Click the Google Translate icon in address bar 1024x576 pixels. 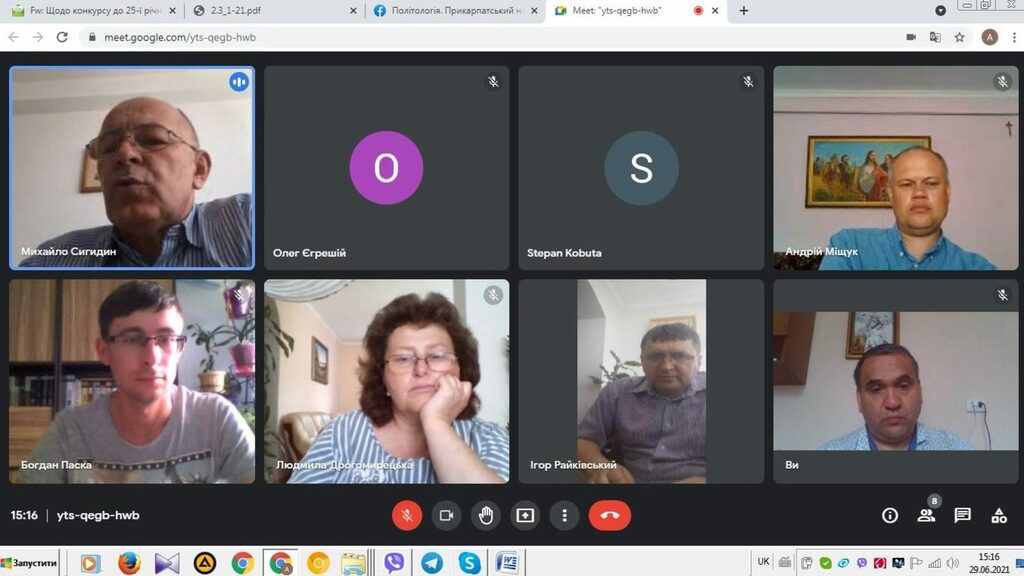935,37
